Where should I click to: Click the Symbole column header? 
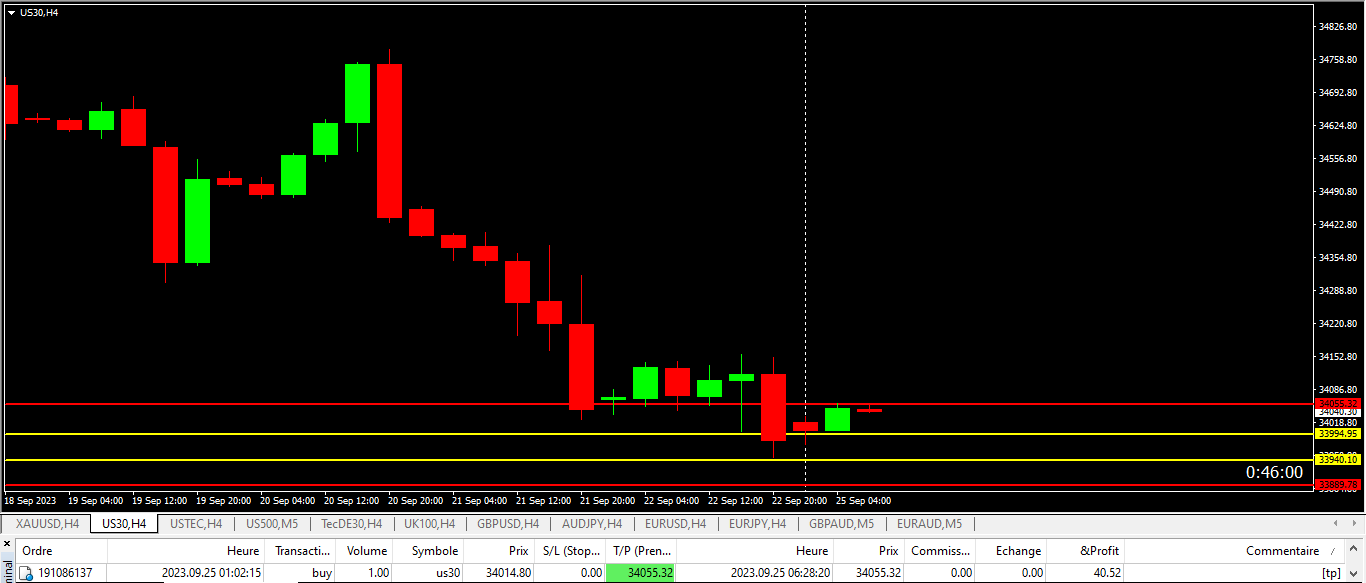coord(435,551)
